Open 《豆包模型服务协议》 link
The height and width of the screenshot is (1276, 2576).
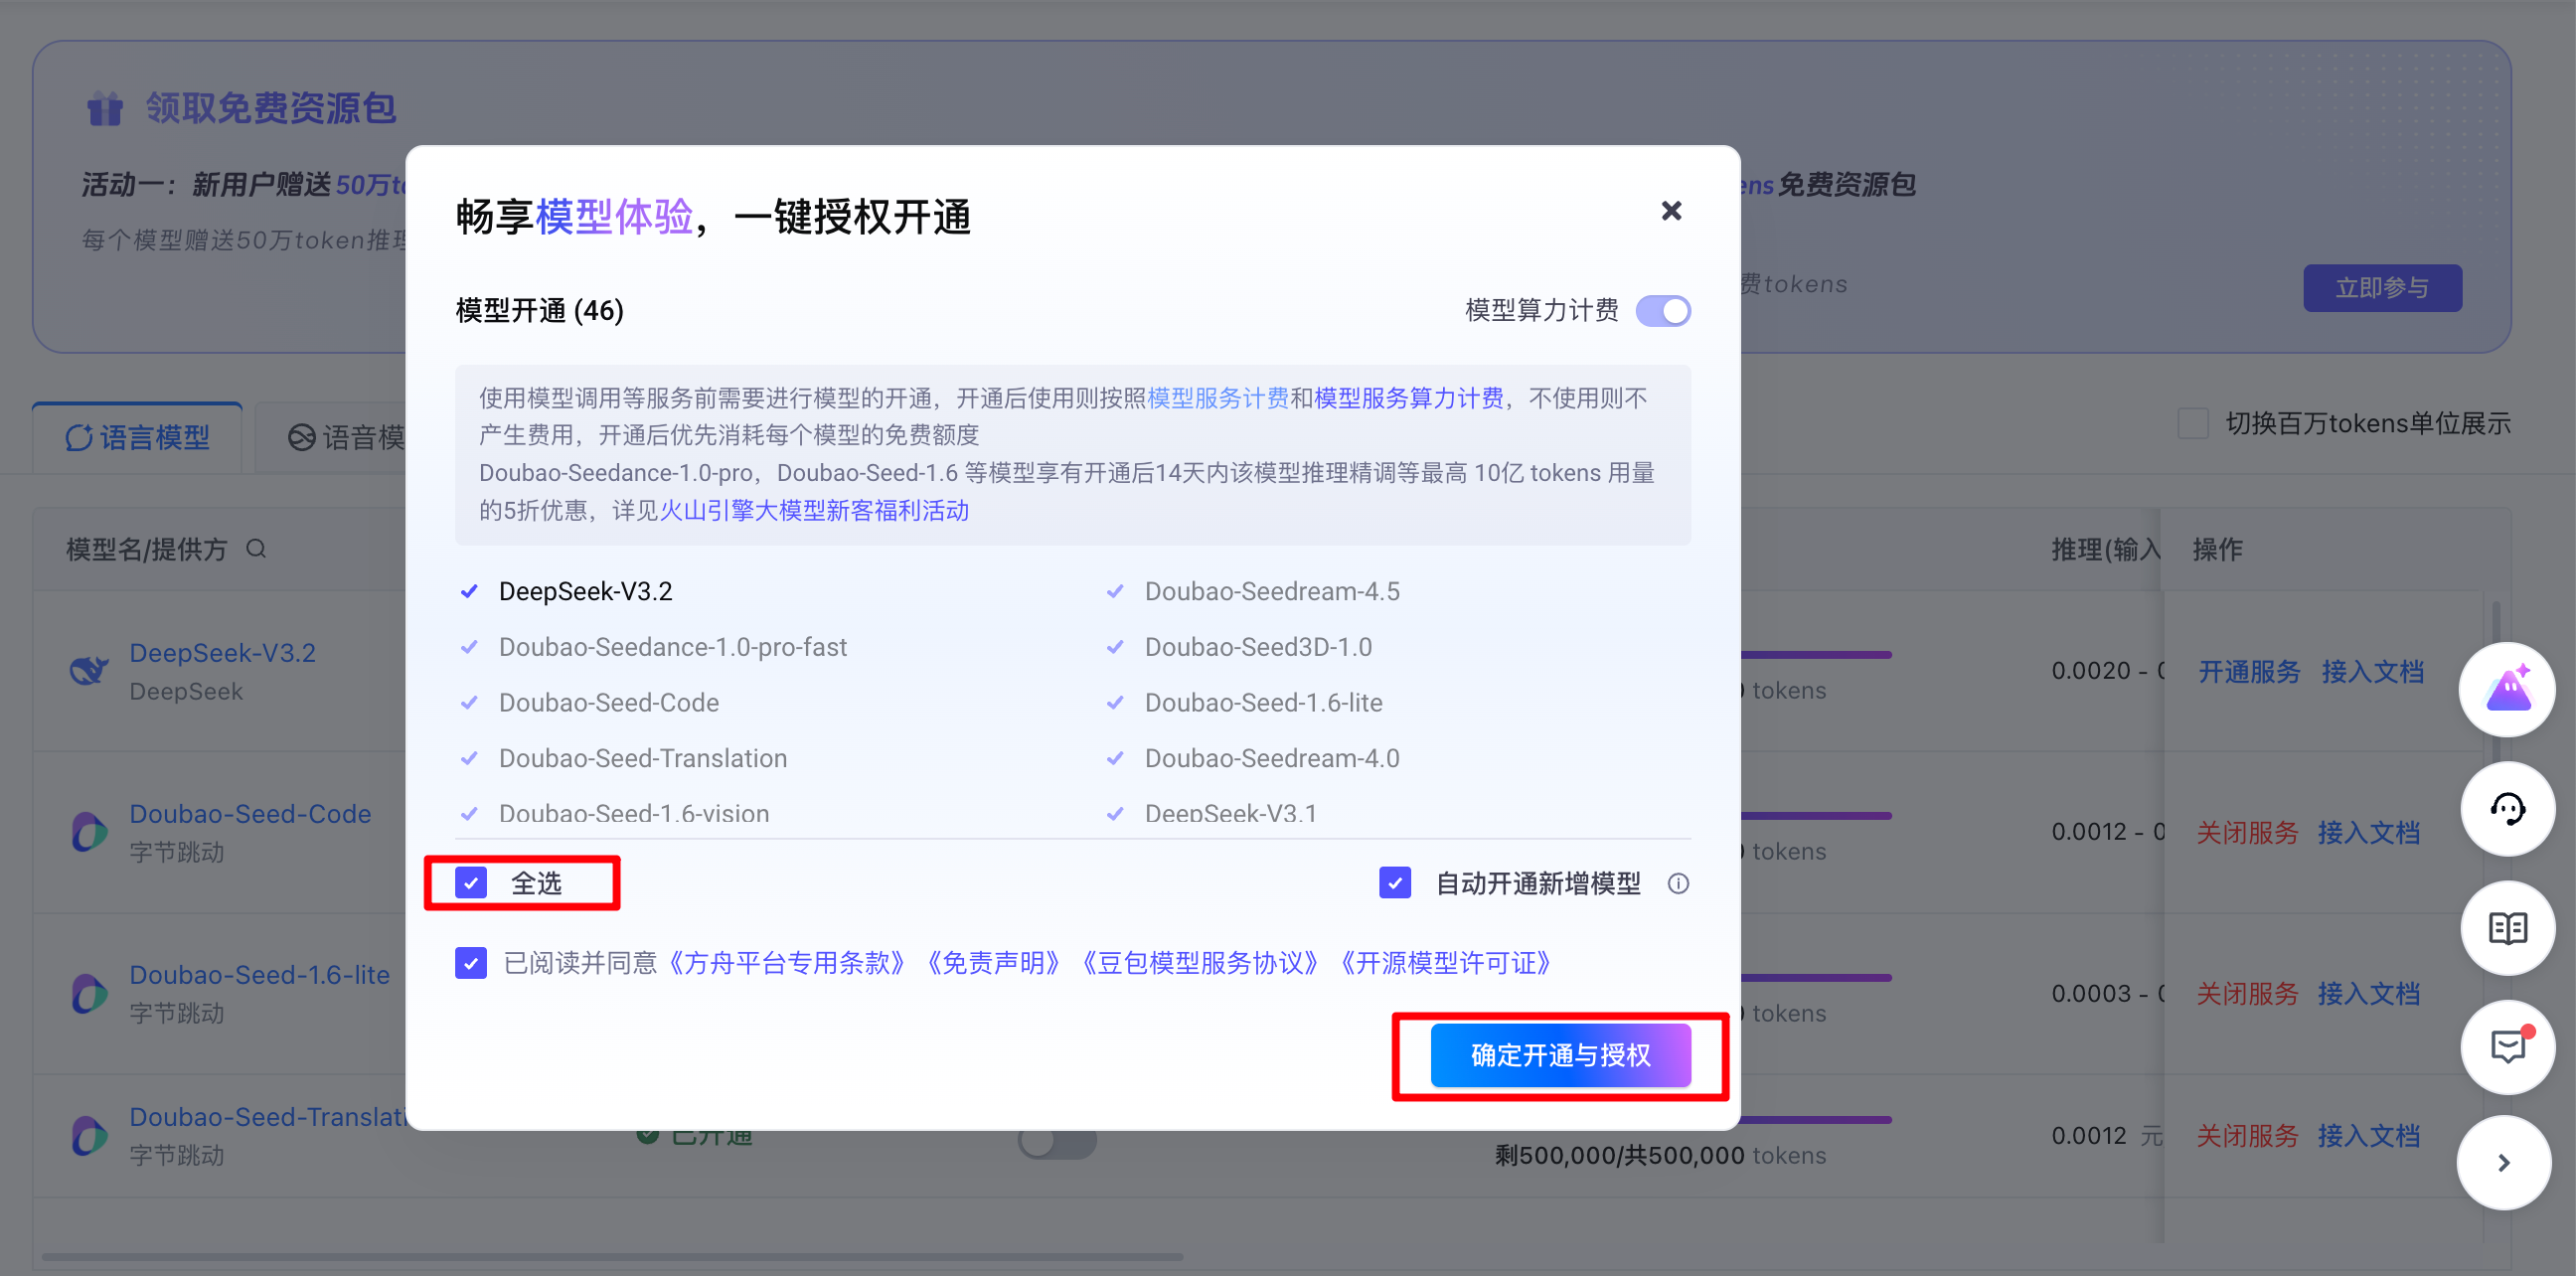click(1200, 963)
